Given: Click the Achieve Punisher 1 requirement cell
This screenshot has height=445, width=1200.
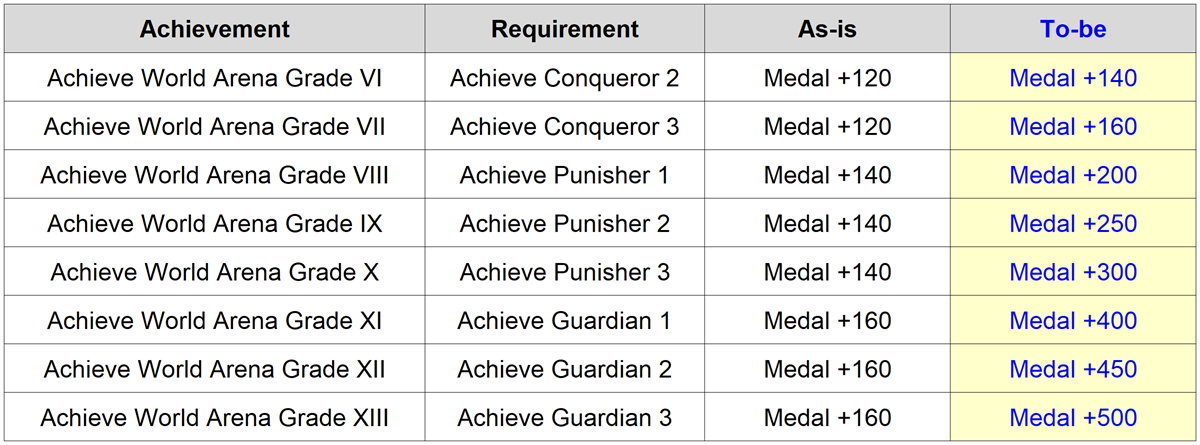Looking at the screenshot, I should 564,176.
